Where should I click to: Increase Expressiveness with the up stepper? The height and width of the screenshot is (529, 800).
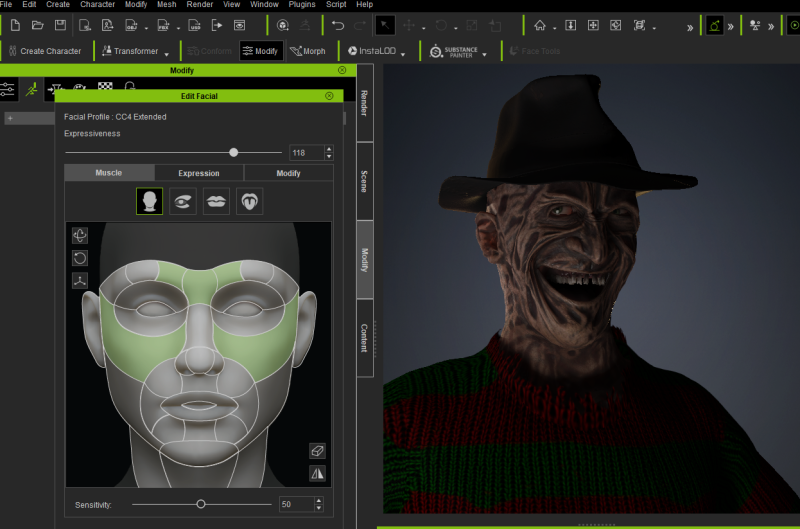pyautogui.click(x=329, y=148)
